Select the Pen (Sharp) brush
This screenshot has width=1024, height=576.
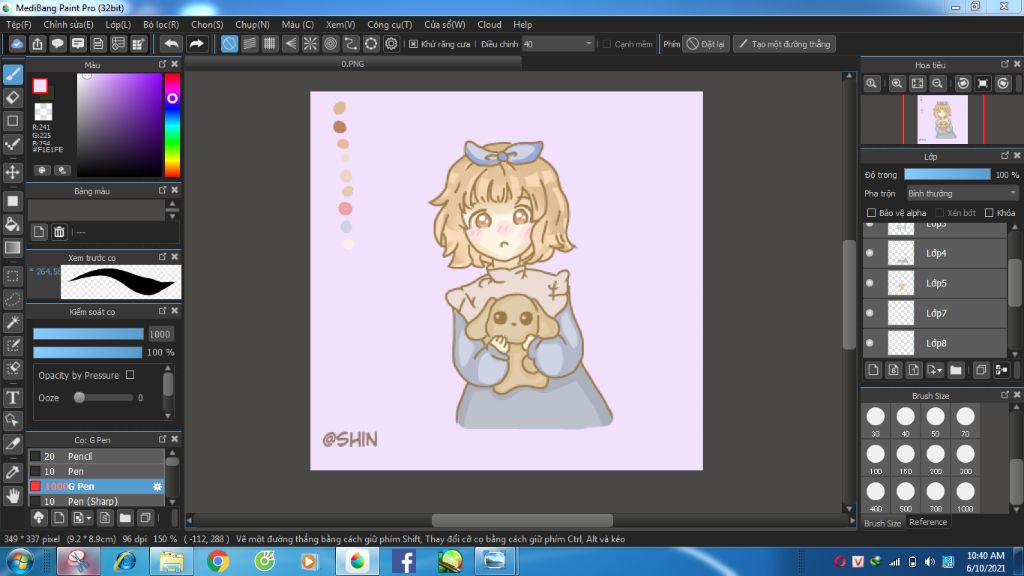(96, 502)
